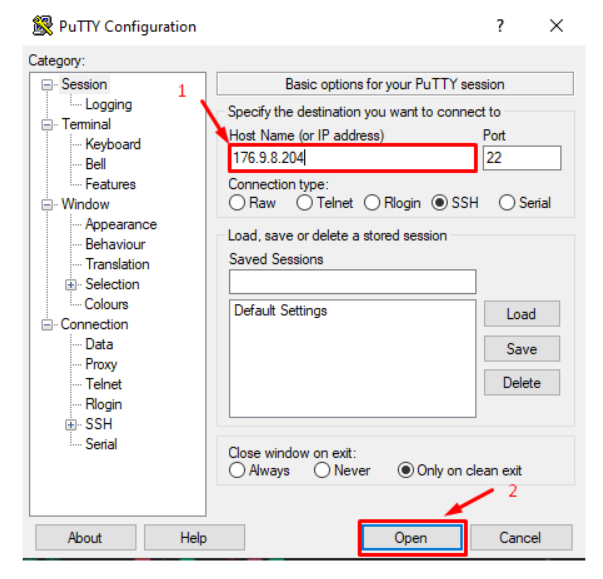Open the Window category
Screen dimensions: 603x579
[85, 204]
